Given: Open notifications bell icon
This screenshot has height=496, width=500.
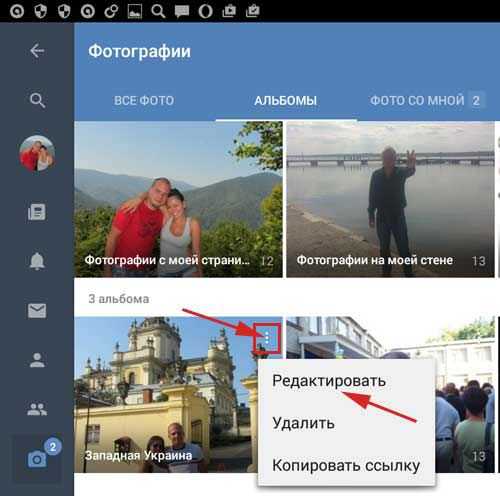Looking at the screenshot, I should pyautogui.click(x=37, y=260).
